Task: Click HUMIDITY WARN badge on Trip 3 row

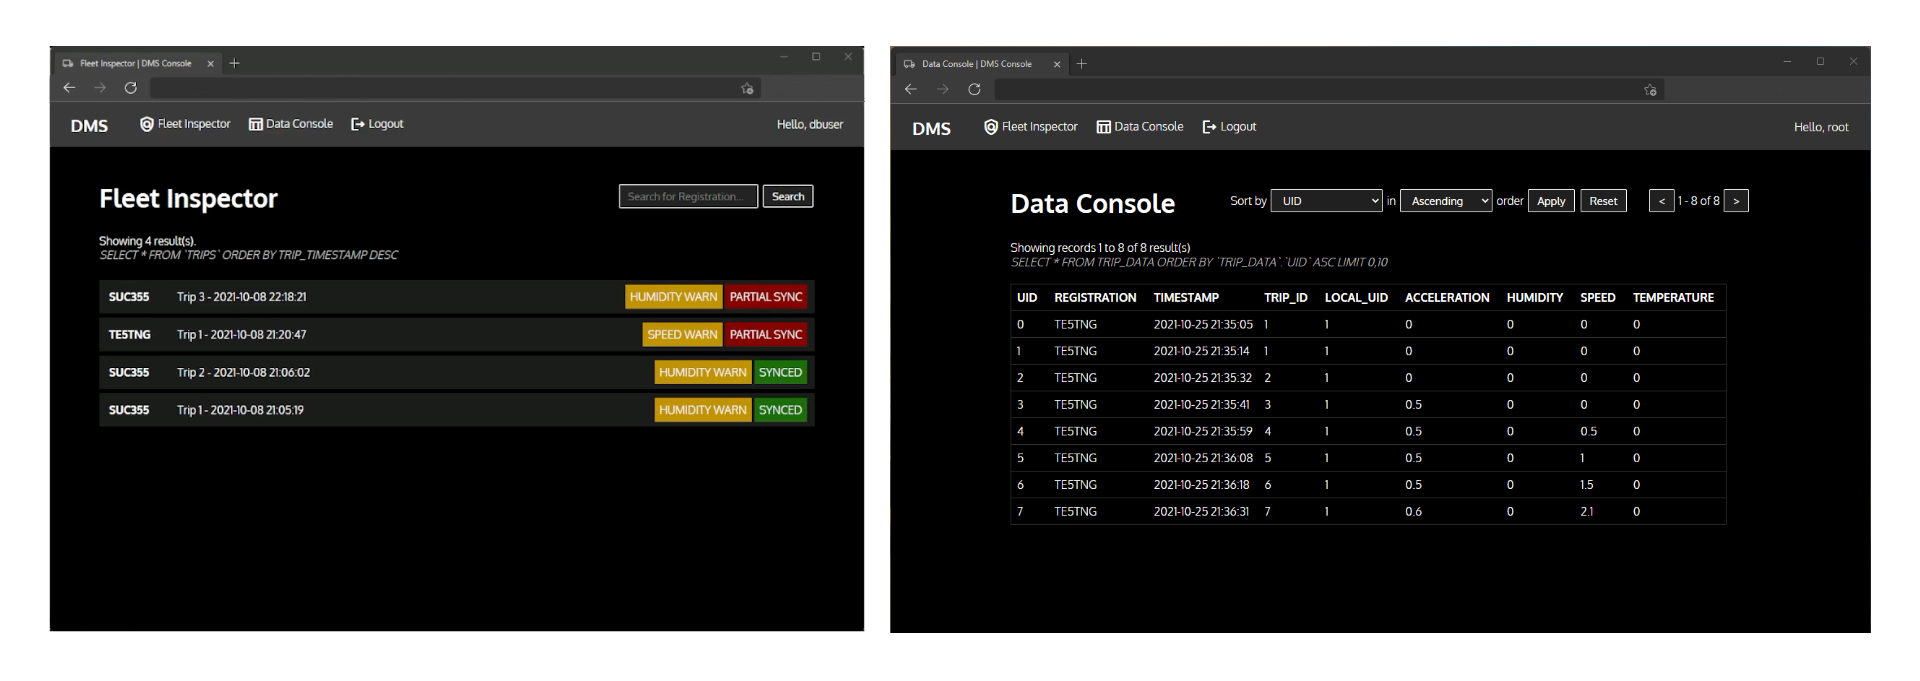Action: pyautogui.click(x=673, y=297)
